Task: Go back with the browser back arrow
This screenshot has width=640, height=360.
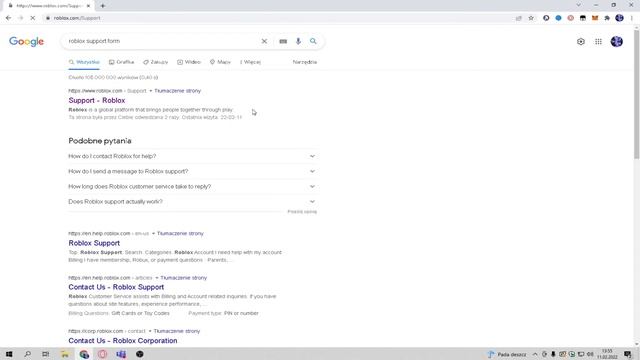Action: tap(9, 18)
